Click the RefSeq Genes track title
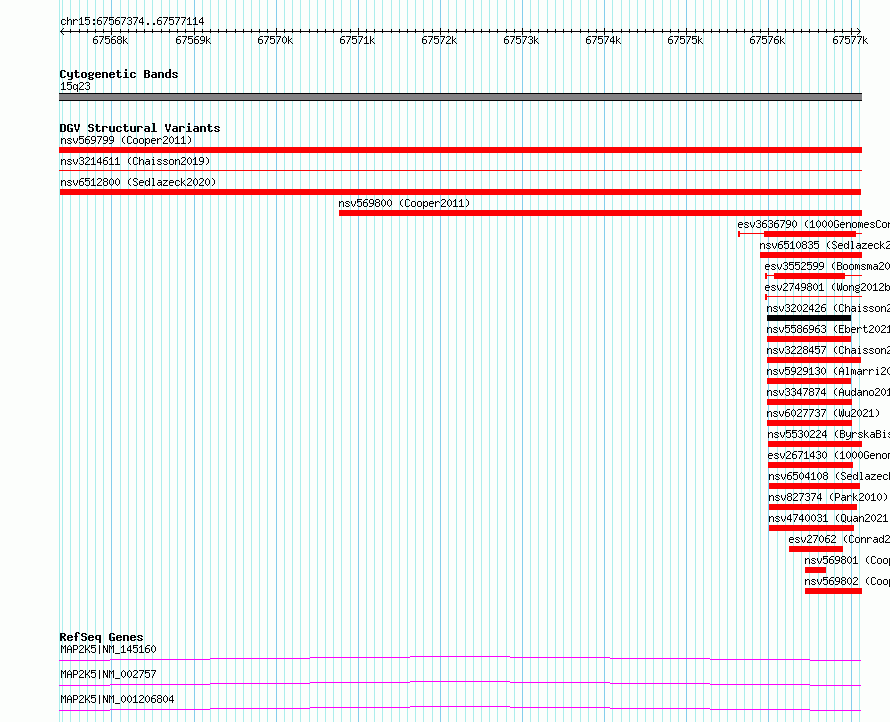The height and width of the screenshot is (722, 890). 102,637
